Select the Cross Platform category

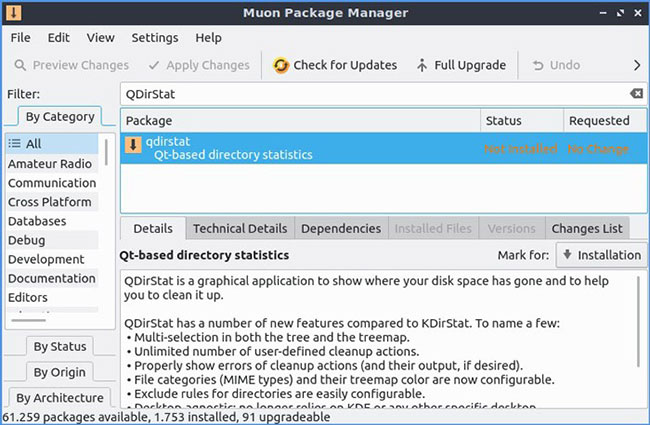pos(50,202)
